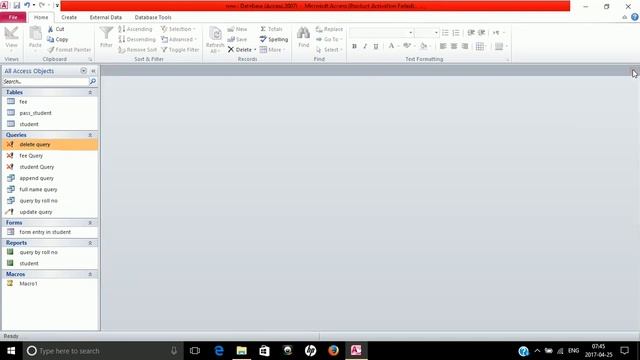Viewport: 640px width, 360px height.
Task: Open background fill color picker
Action: coord(424,46)
